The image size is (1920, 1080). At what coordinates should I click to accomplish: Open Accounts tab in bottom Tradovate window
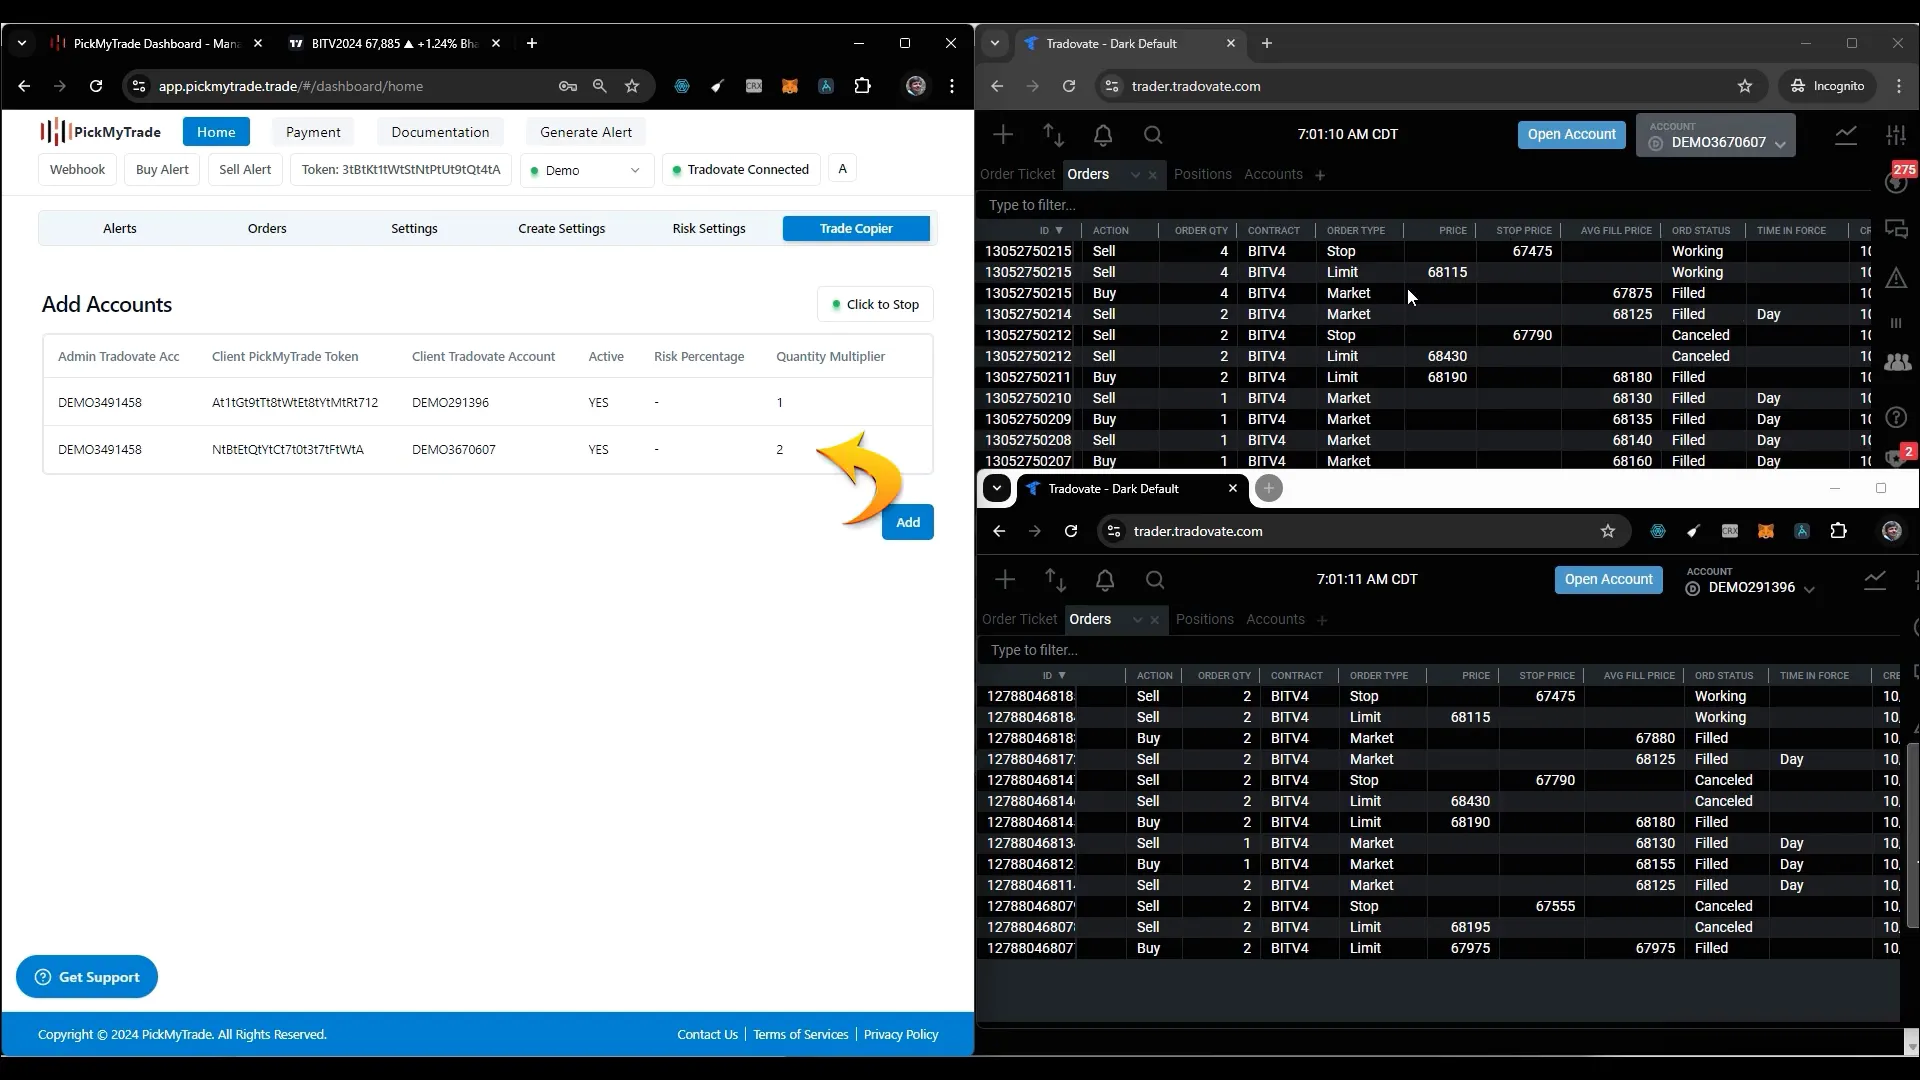1275,619
